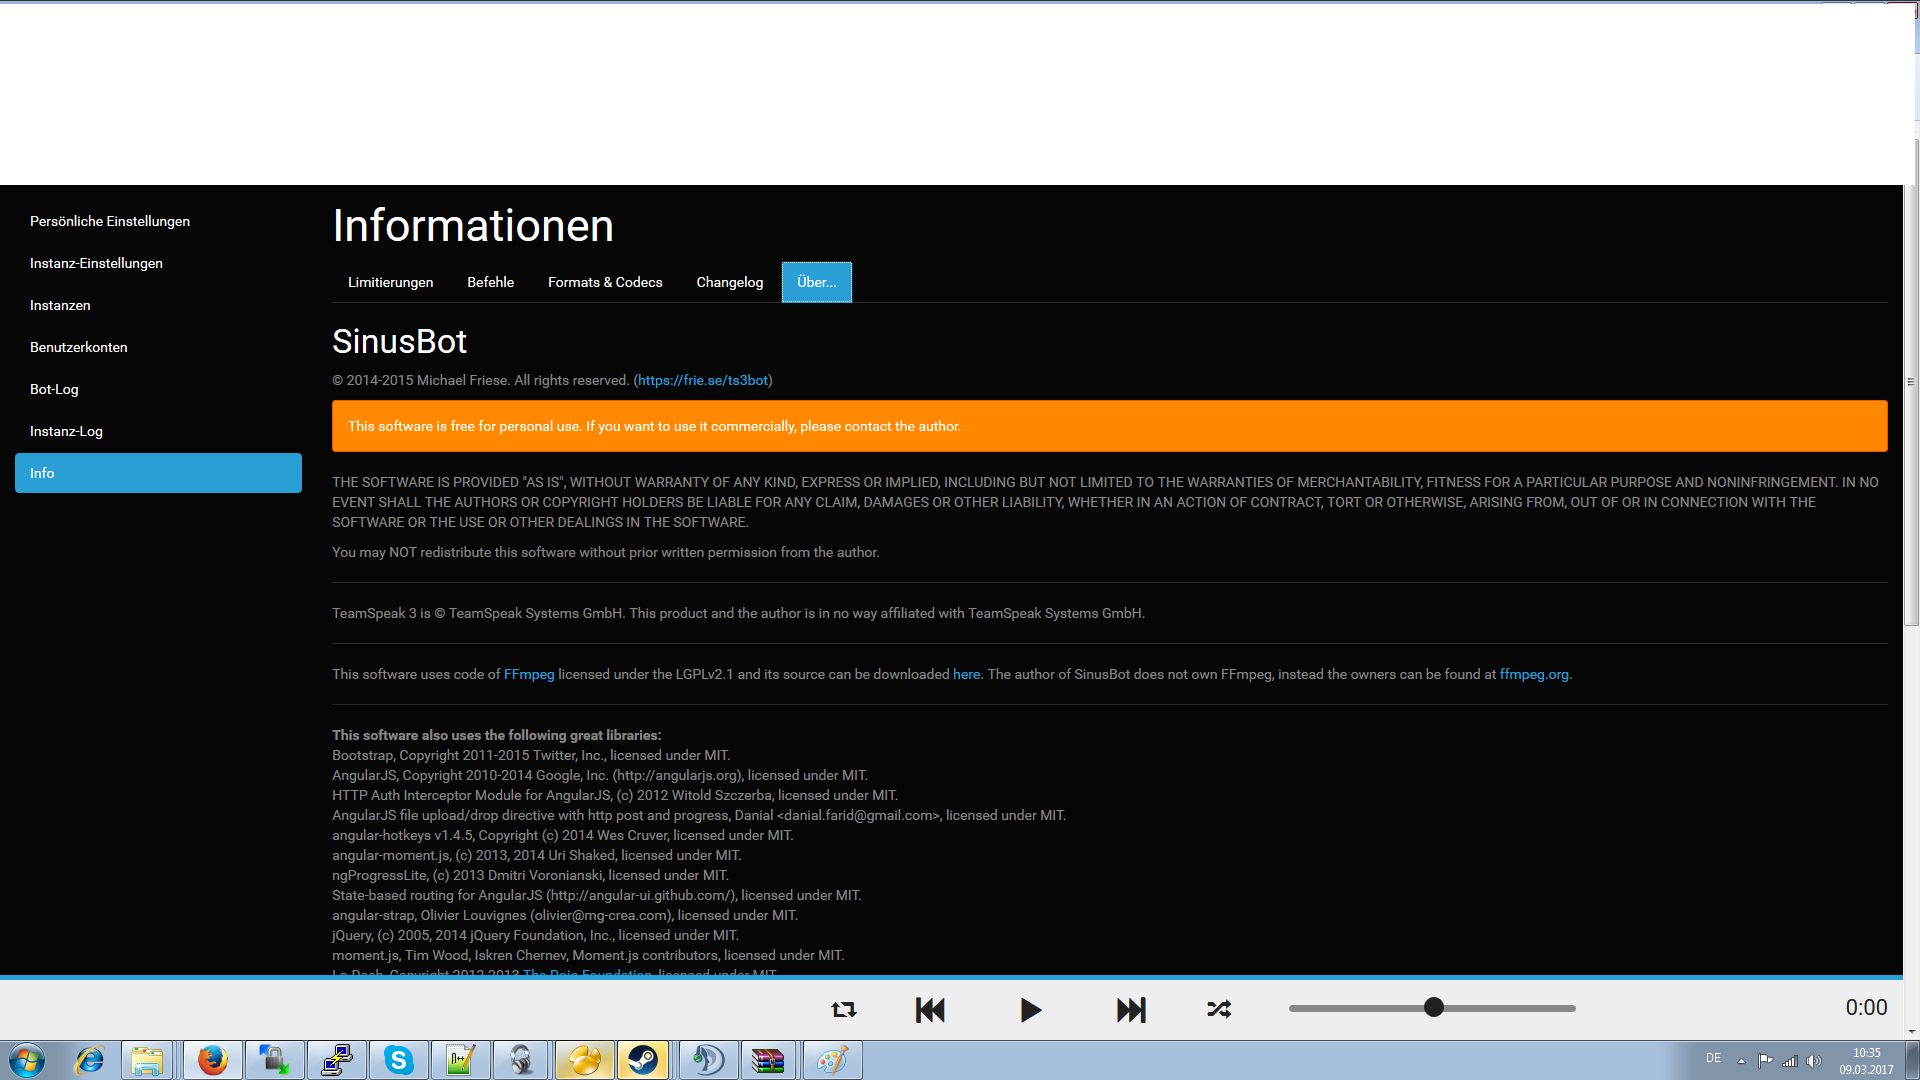Open Skype from taskbar

point(398,1060)
